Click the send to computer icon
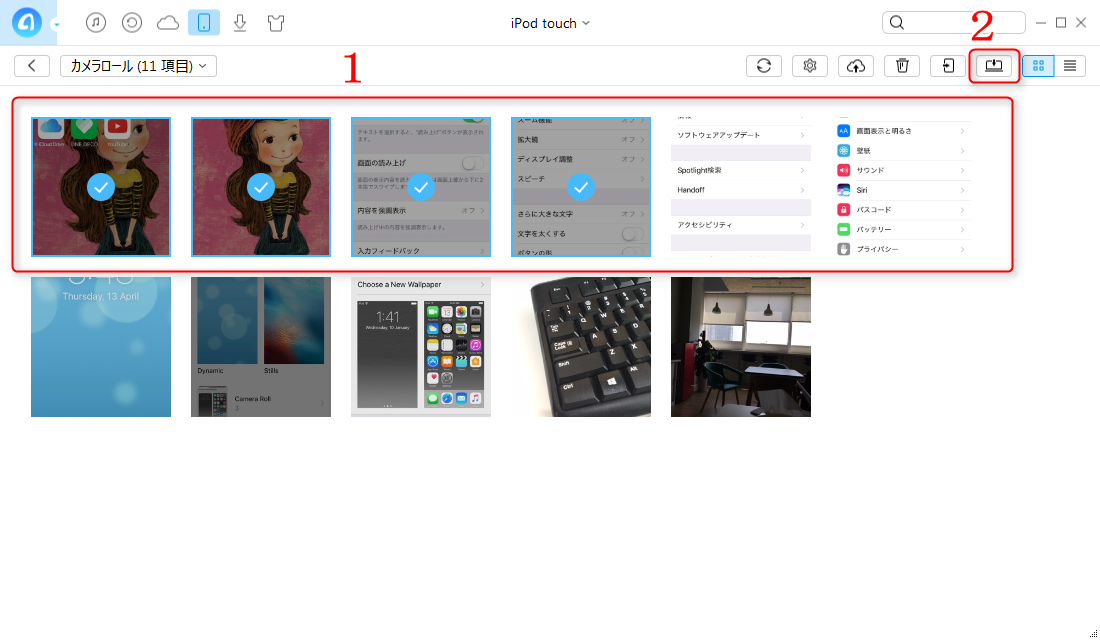The height and width of the screenshot is (640, 1100). (x=994, y=65)
